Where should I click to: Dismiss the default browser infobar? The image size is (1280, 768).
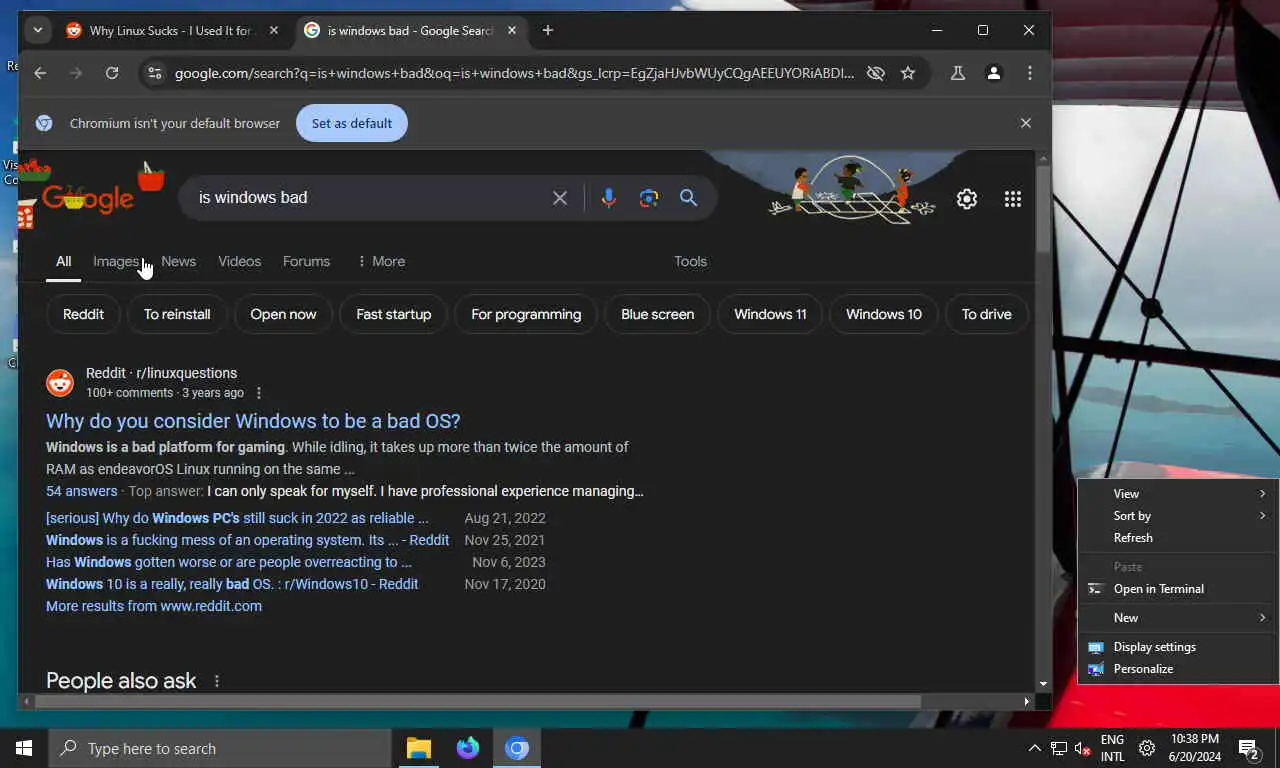[x=1025, y=123]
